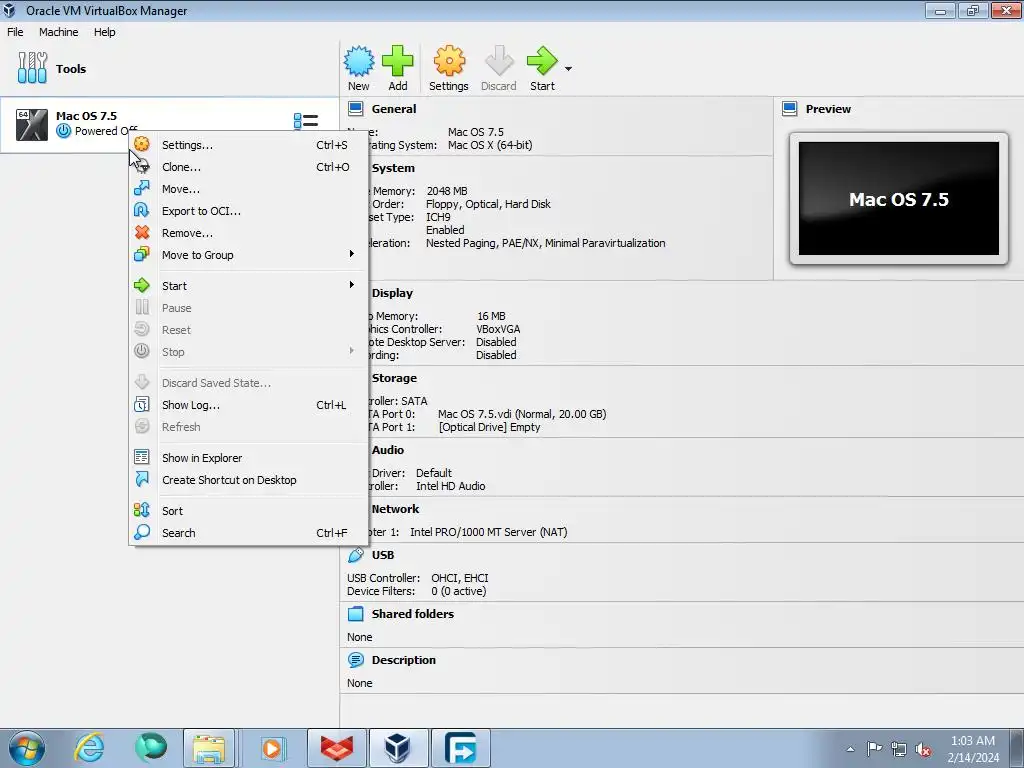Click the USB plug section icon
Screen dimensions: 1024x768
coord(356,555)
